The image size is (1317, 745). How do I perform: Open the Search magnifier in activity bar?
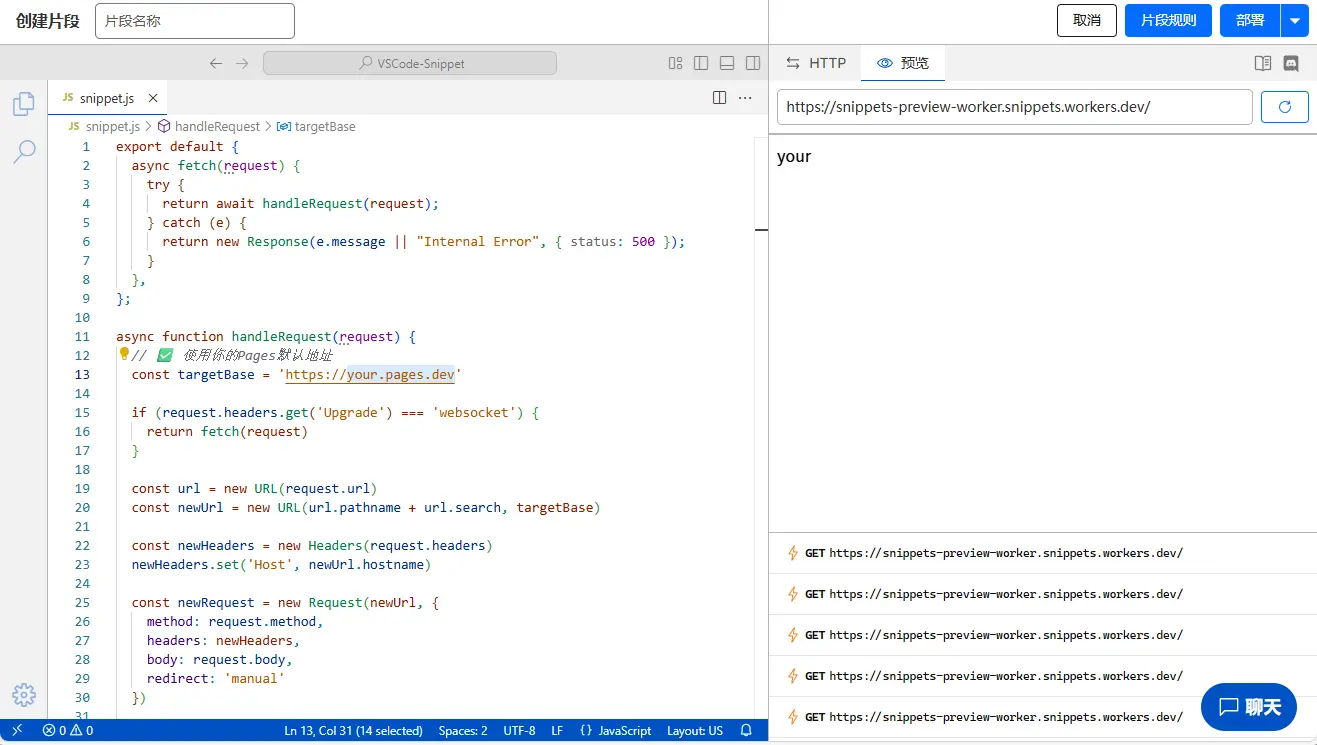(24, 151)
